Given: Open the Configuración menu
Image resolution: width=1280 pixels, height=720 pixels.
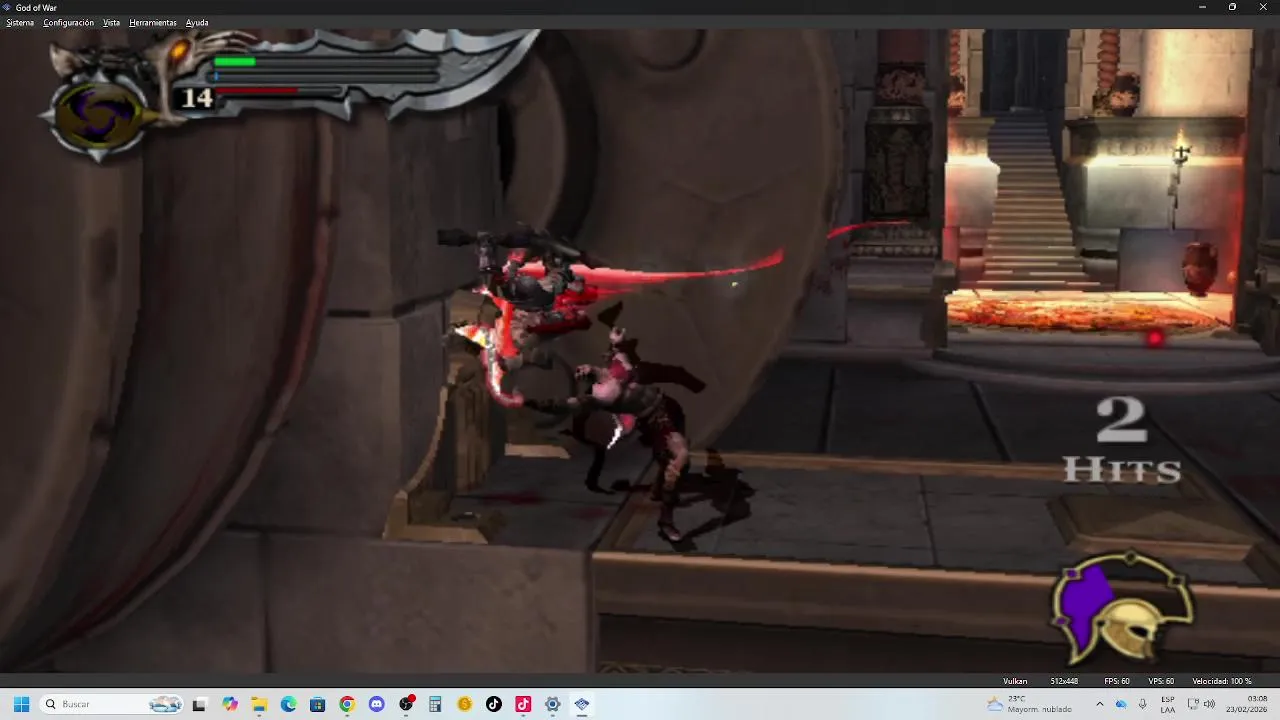Looking at the screenshot, I should (68, 22).
